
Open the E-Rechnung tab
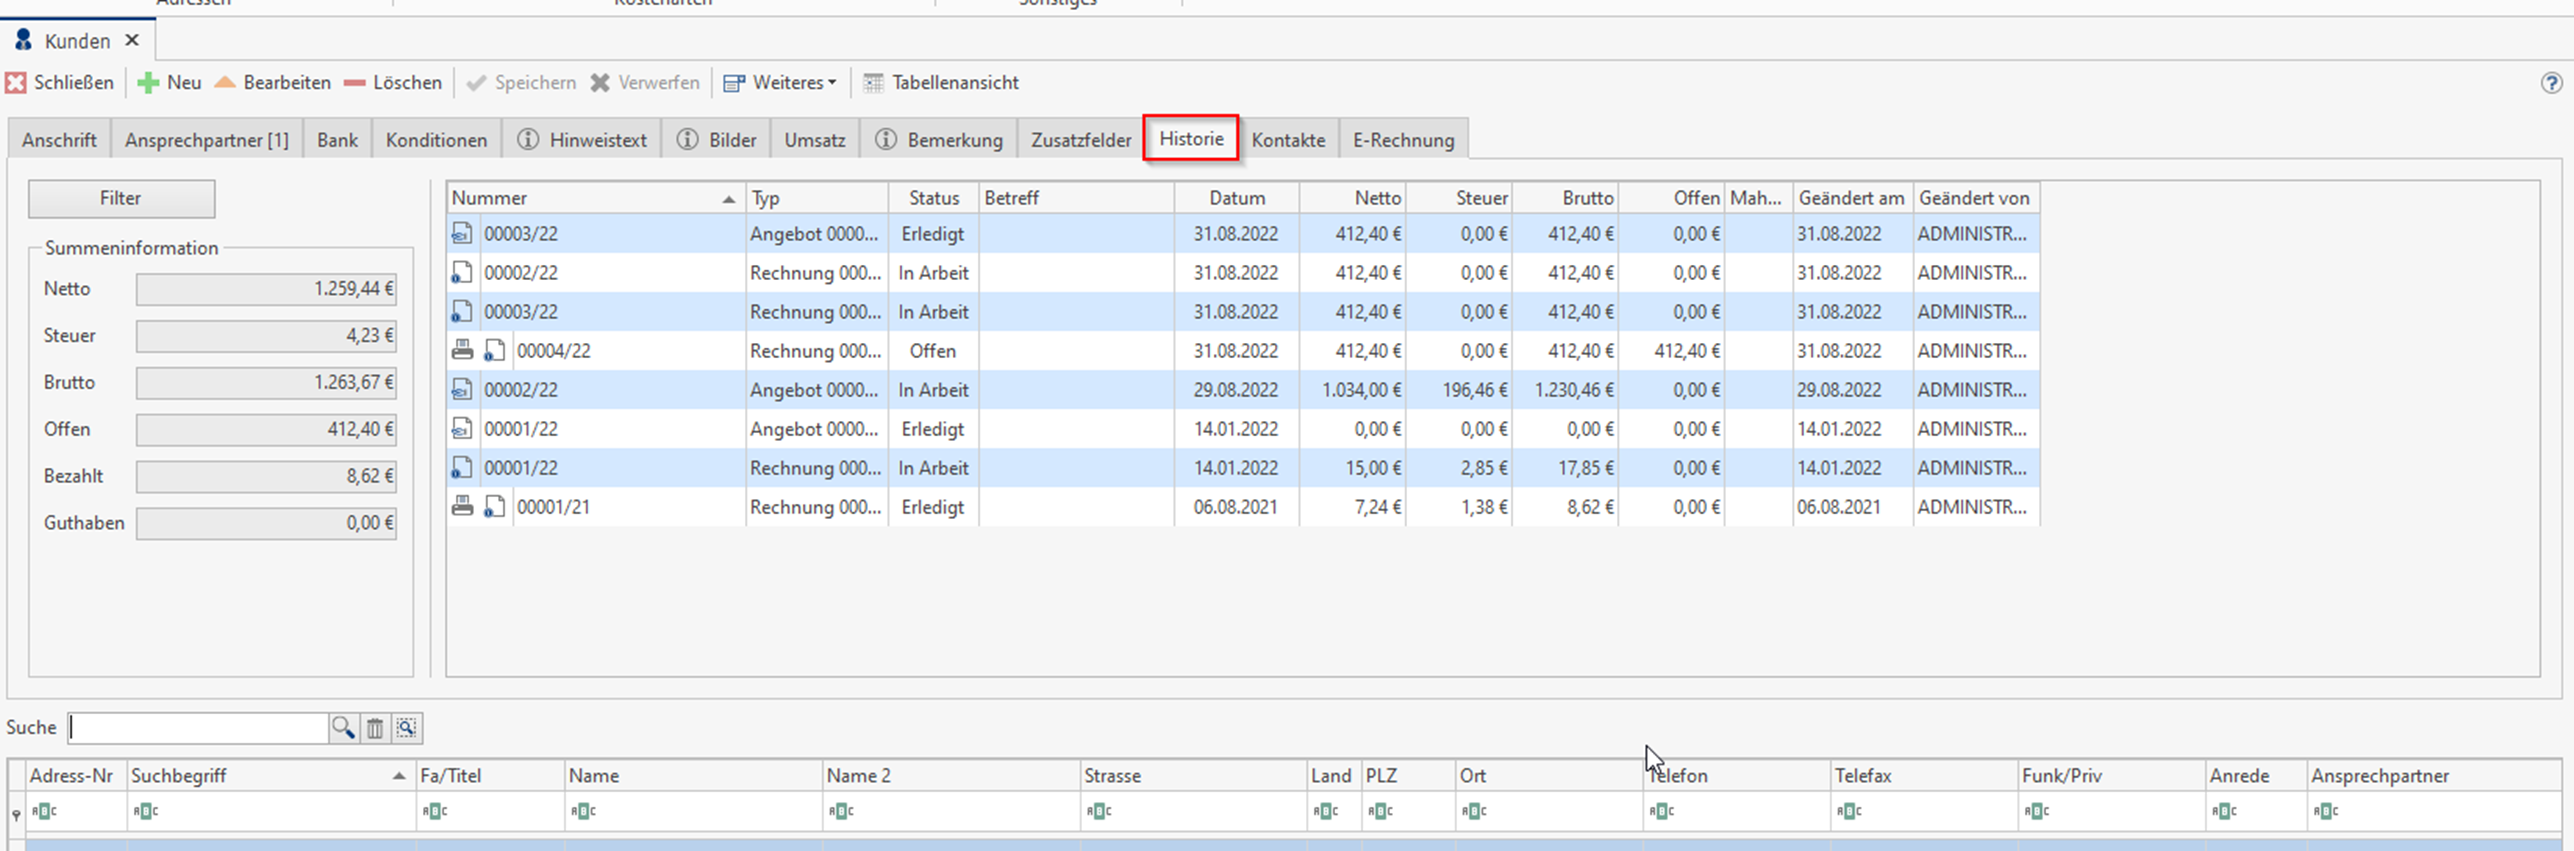coord(1402,140)
